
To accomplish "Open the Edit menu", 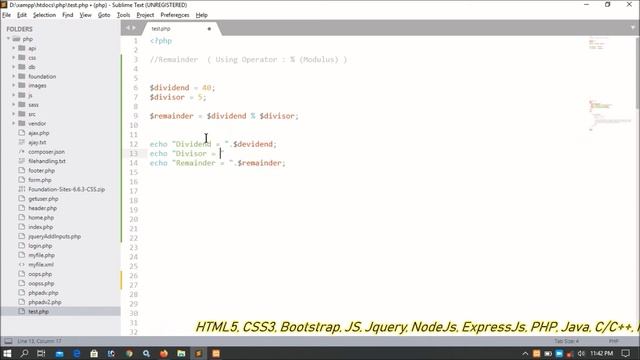I will pyautogui.click(x=22, y=15).
